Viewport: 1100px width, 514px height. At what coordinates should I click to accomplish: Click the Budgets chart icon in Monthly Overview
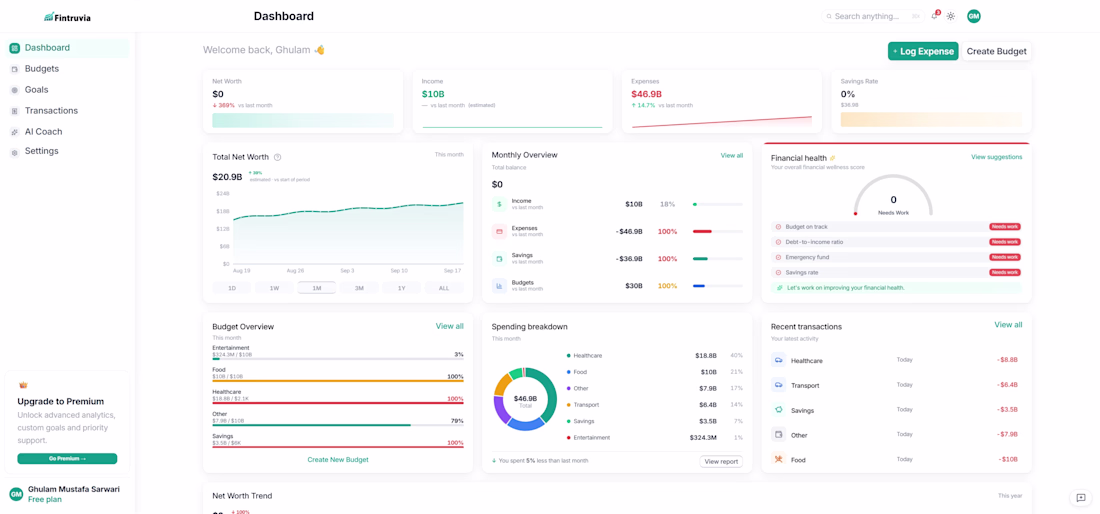coord(499,285)
